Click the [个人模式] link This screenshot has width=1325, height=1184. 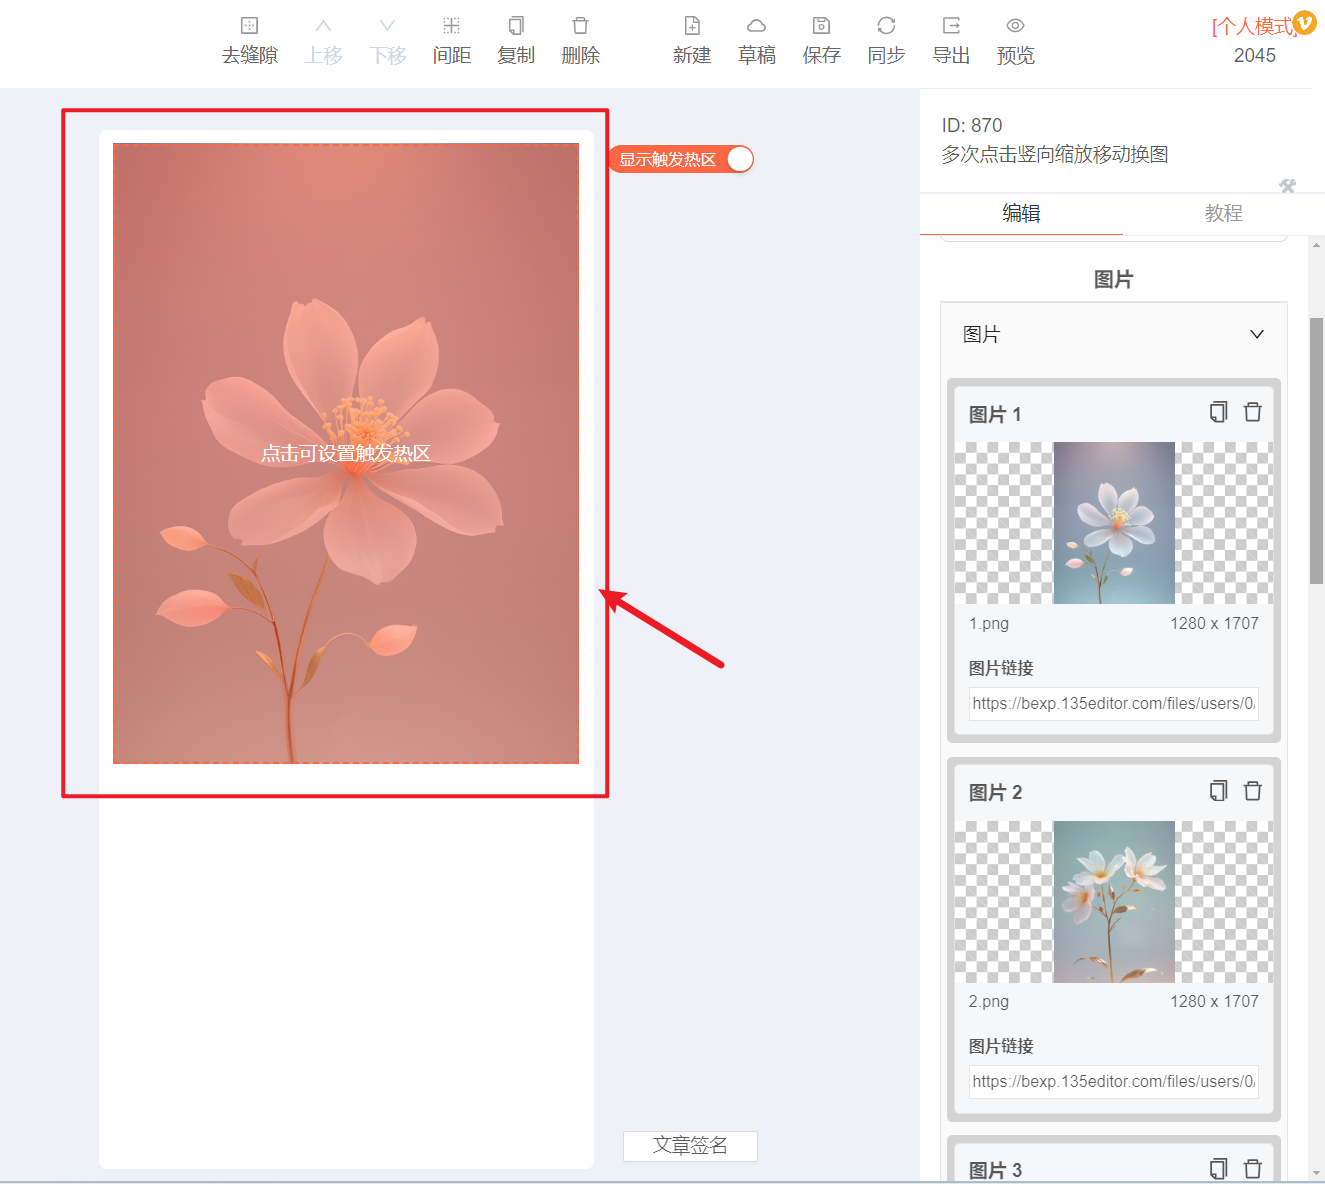(x=1254, y=27)
